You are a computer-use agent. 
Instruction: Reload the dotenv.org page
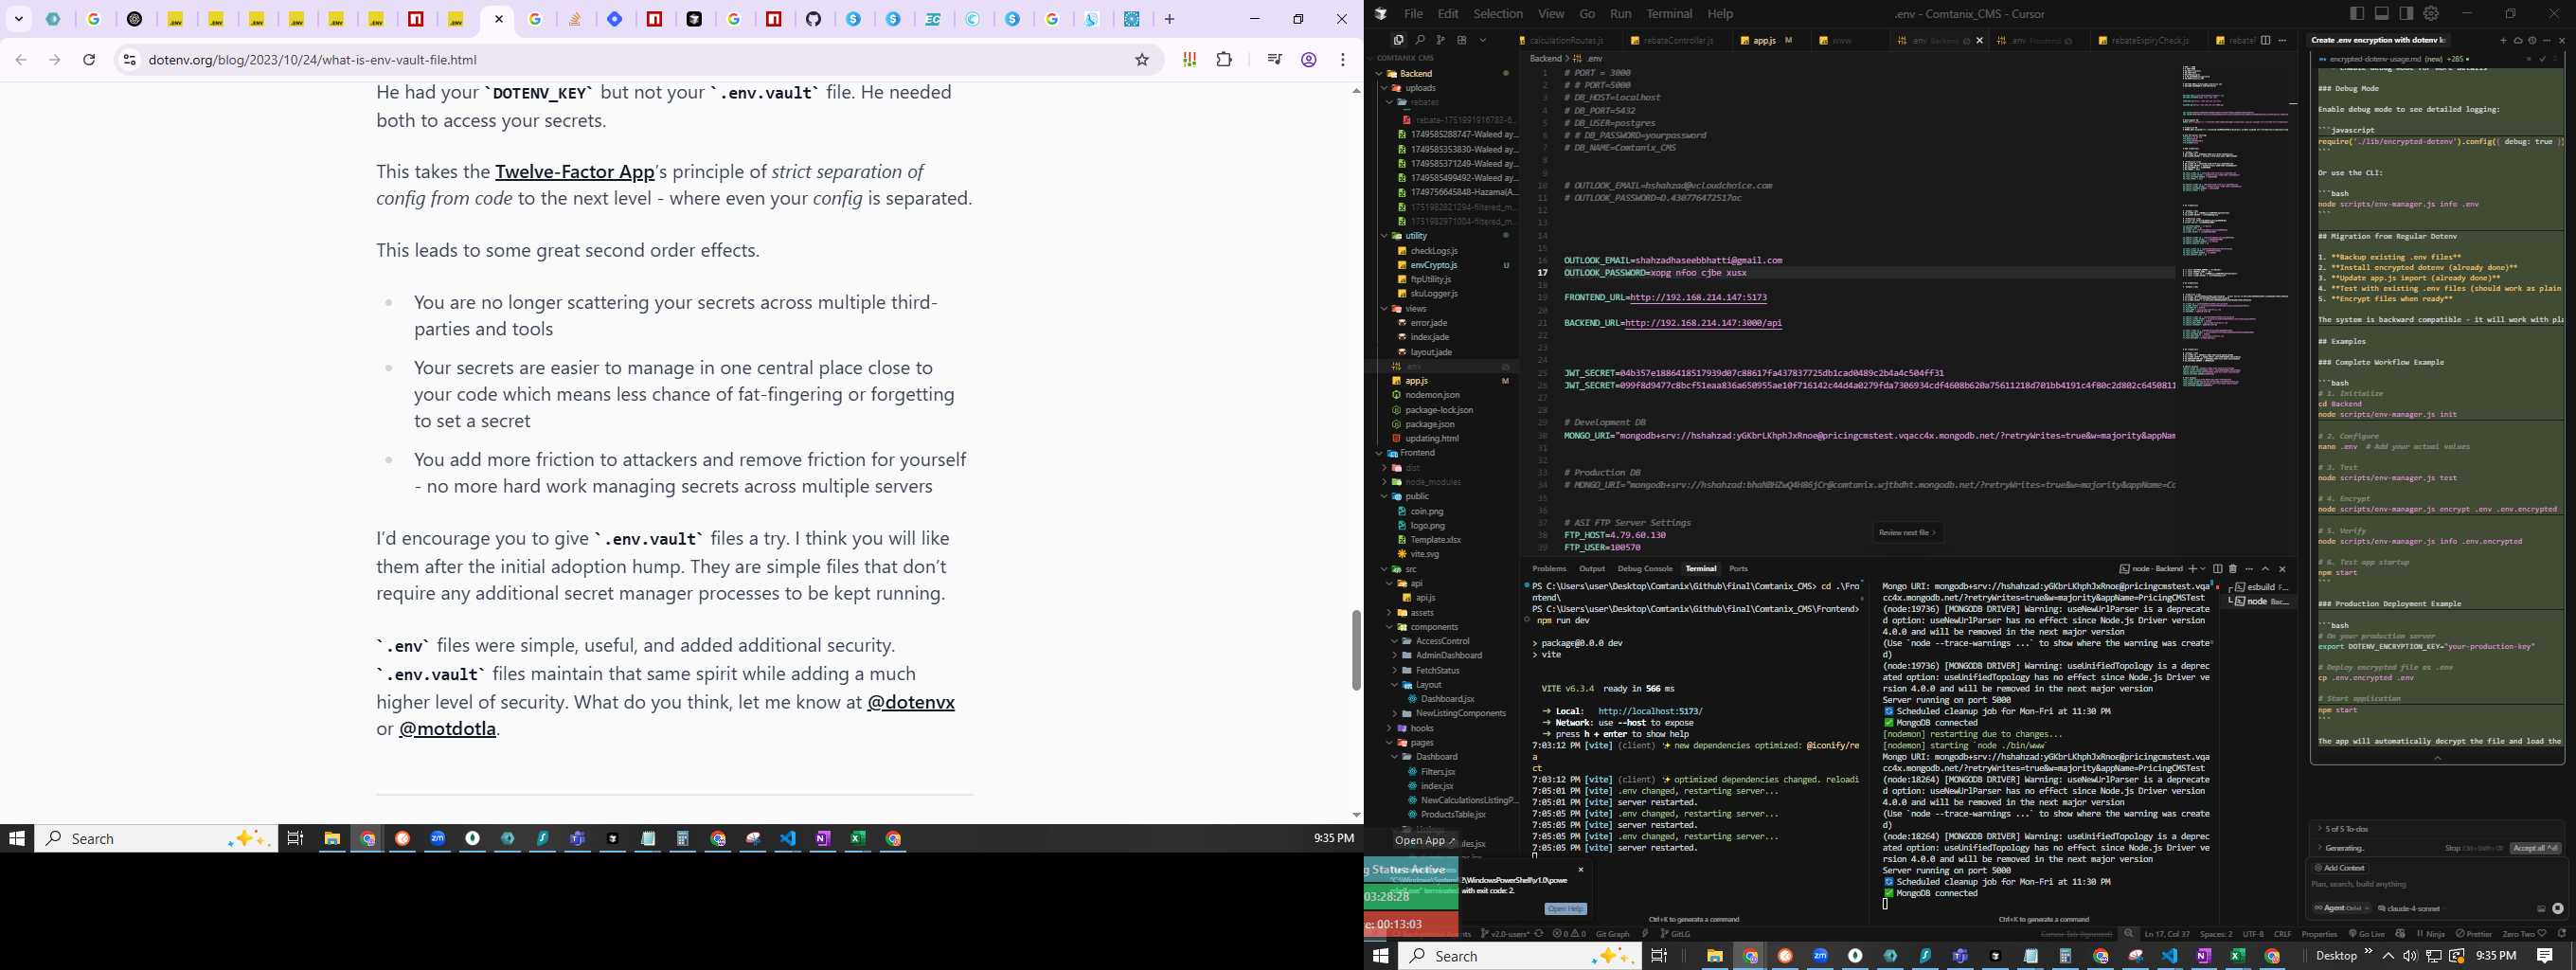[x=89, y=60]
